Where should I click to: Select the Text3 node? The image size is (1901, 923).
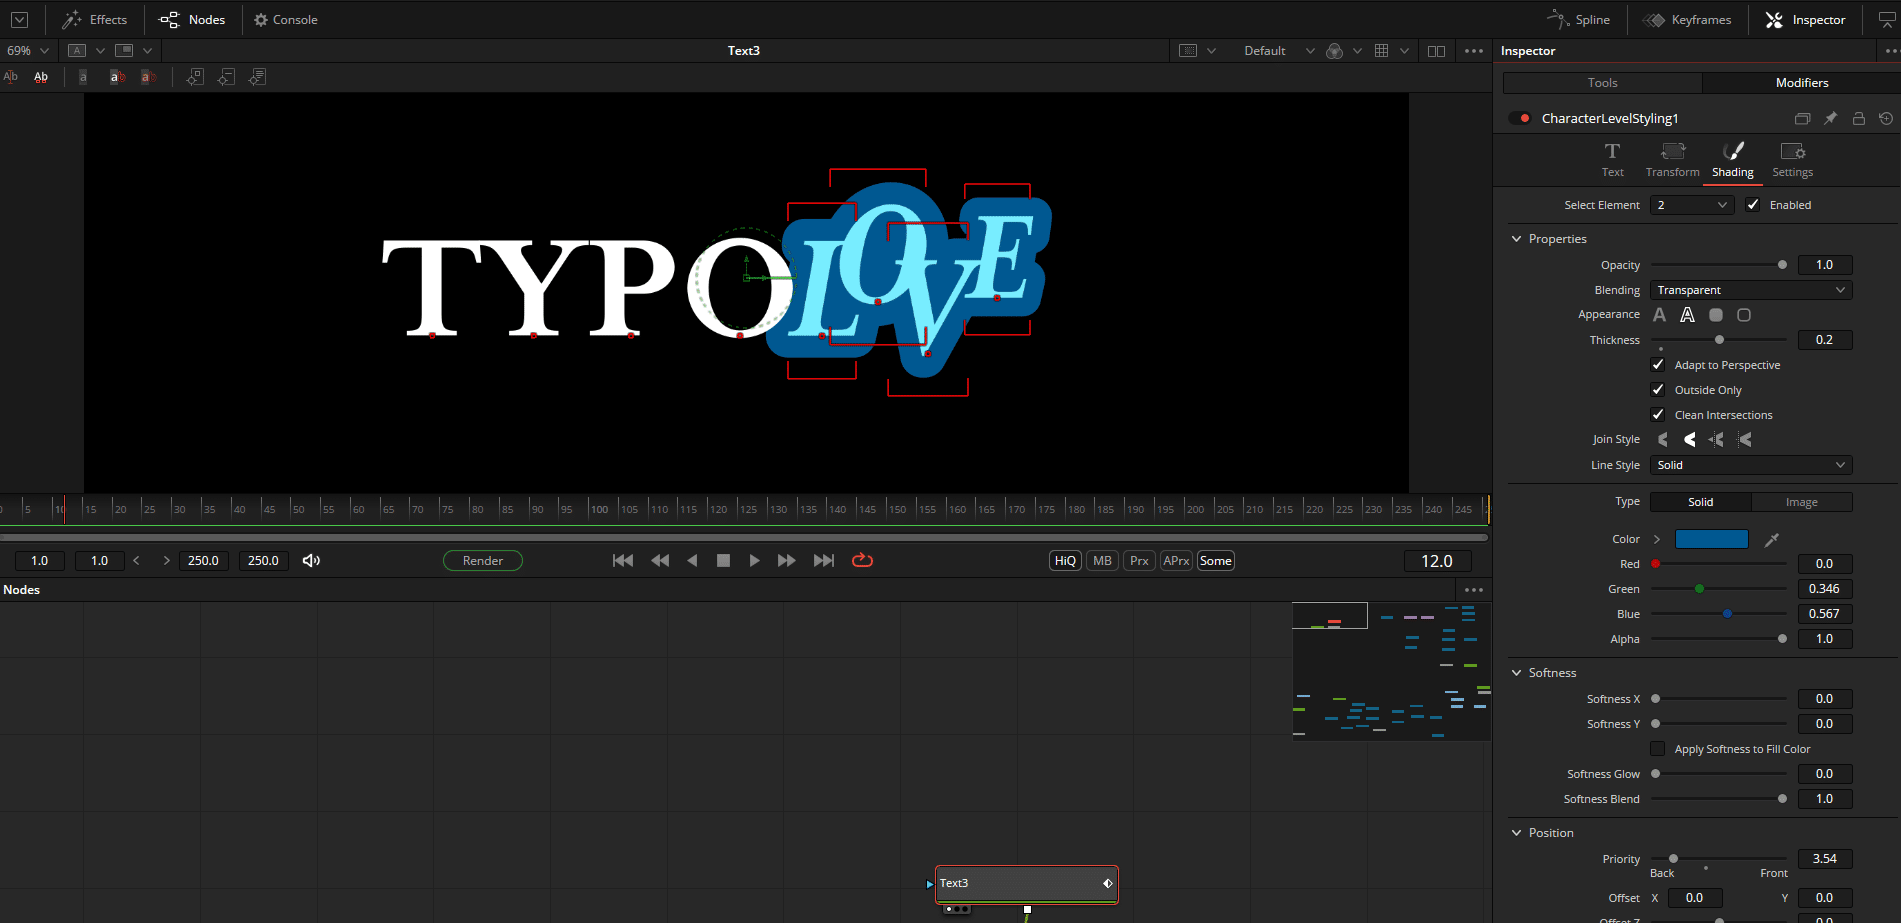(1025, 883)
